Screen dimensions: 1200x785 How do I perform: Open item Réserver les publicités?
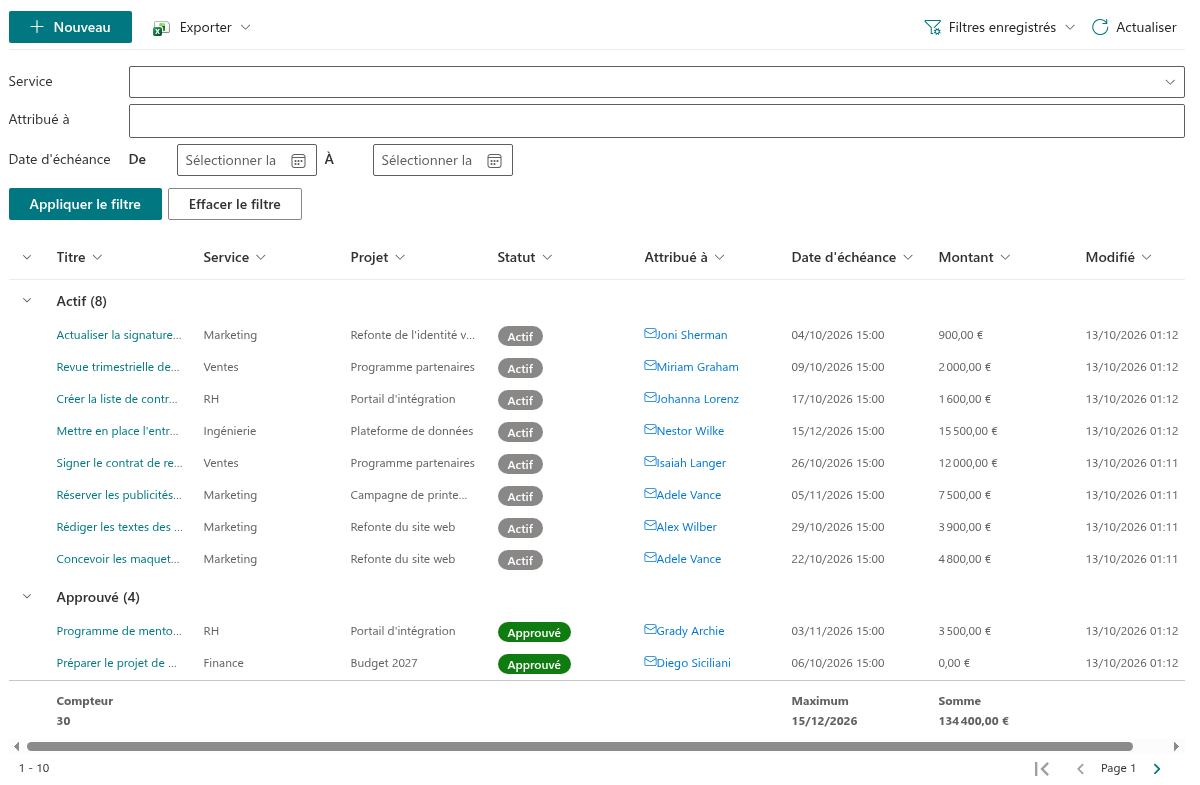coord(119,495)
